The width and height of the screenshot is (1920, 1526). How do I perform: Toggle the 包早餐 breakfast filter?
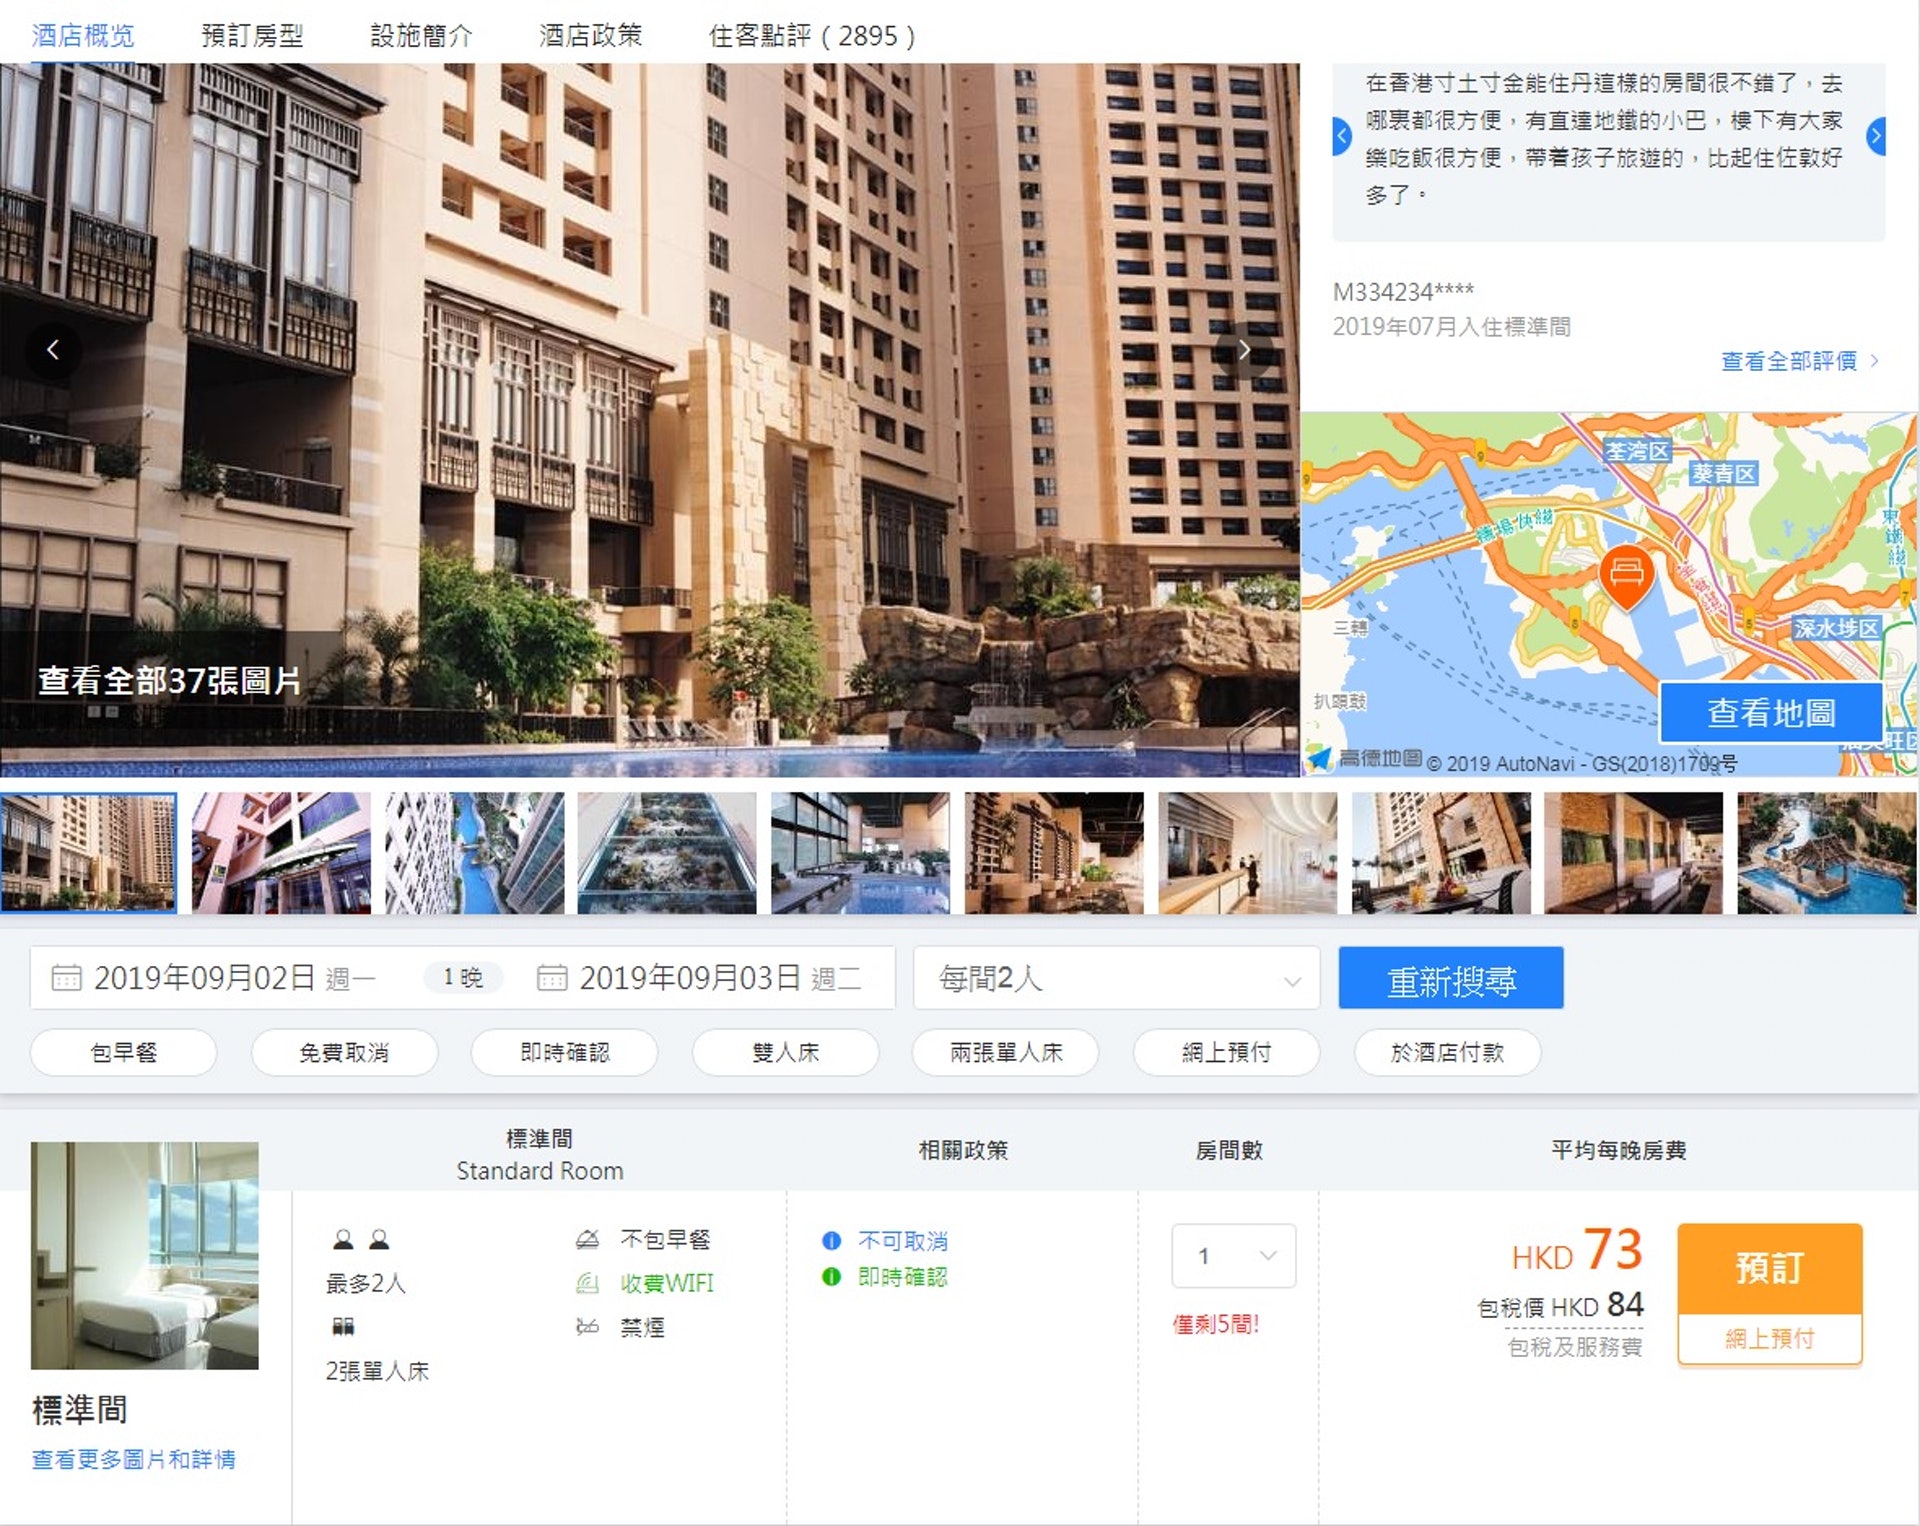pyautogui.click(x=124, y=1052)
